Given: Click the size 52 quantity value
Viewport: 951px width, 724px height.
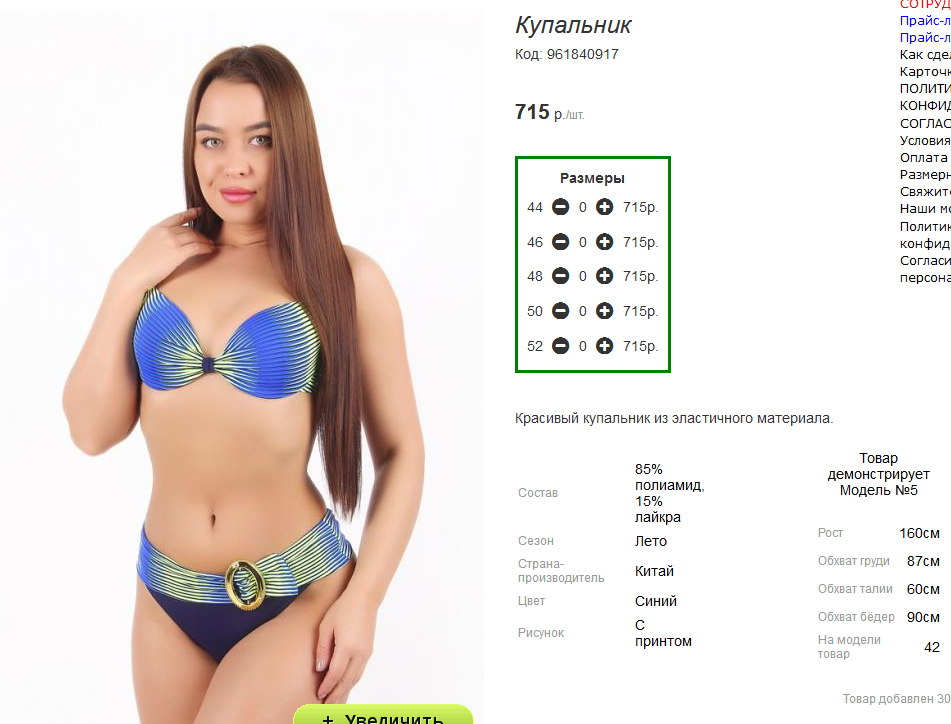Looking at the screenshot, I should click(x=583, y=346).
